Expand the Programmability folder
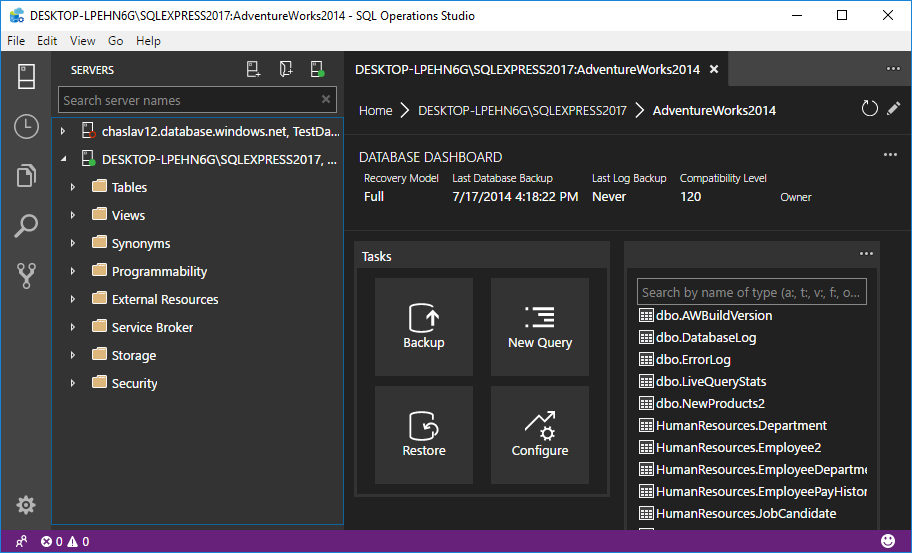Image resolution: width=912 pixels, height=553 pixels. click(73, 271)
